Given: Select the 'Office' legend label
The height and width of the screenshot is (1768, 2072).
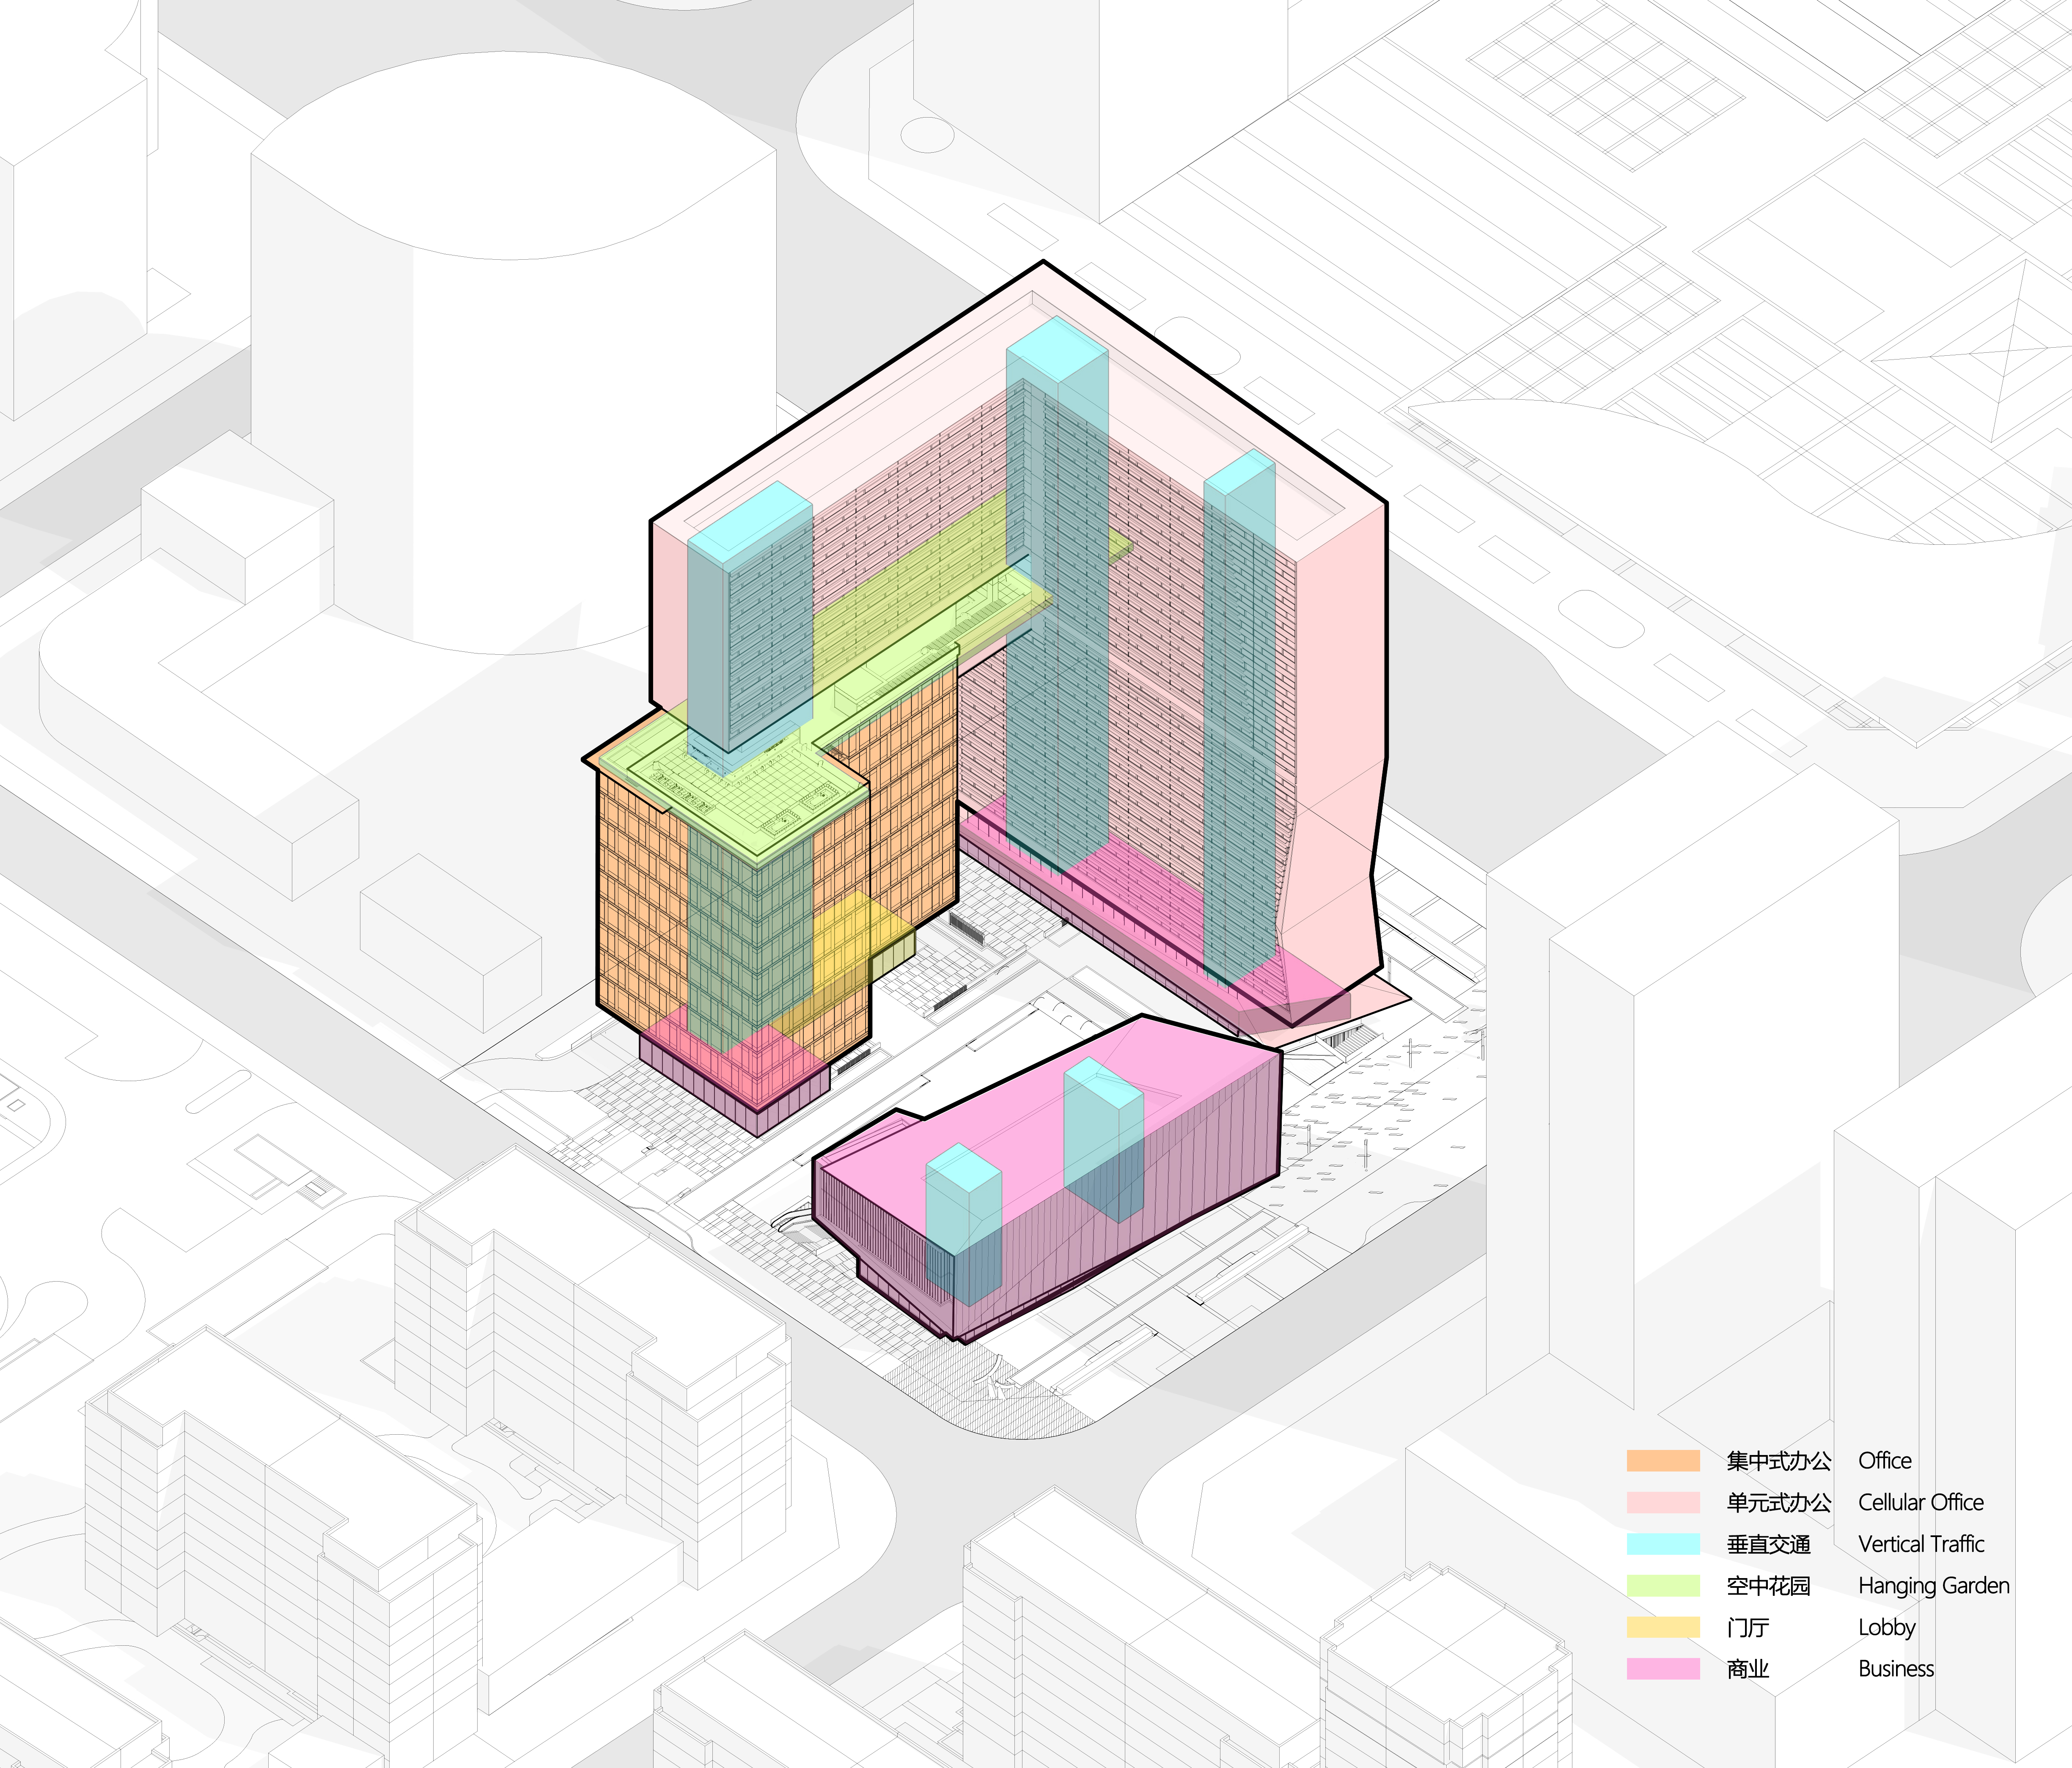Looking at the screenshot, I should 1885,1461.
